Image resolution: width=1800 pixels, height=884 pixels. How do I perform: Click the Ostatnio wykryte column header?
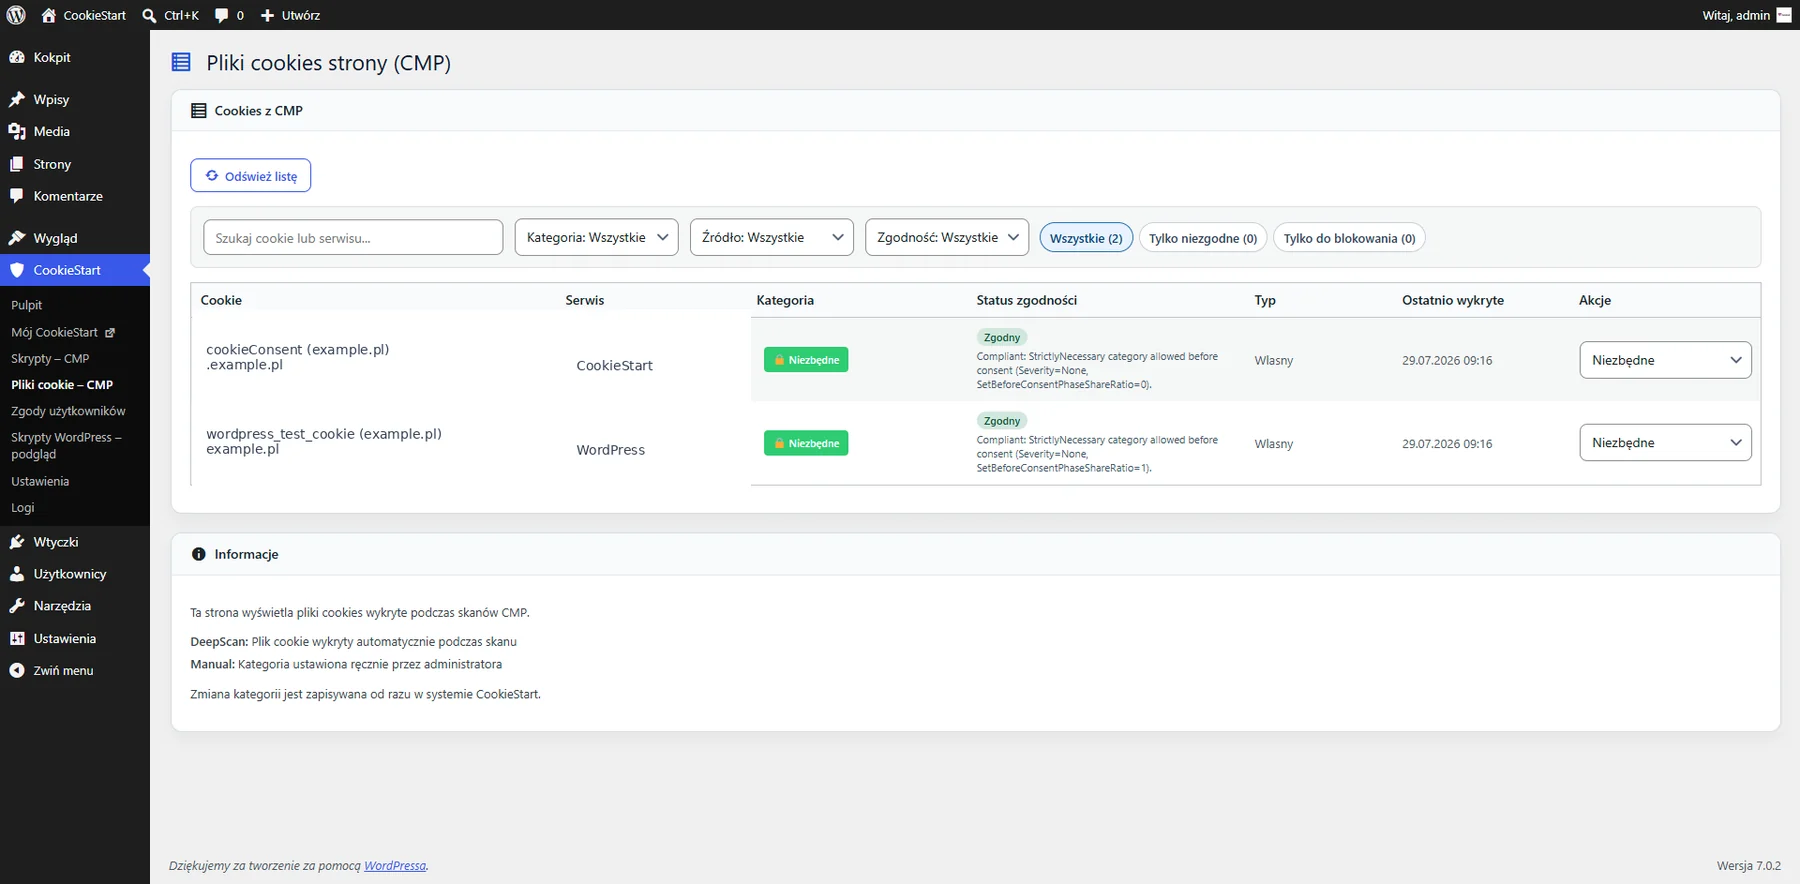click(1453, 300)
